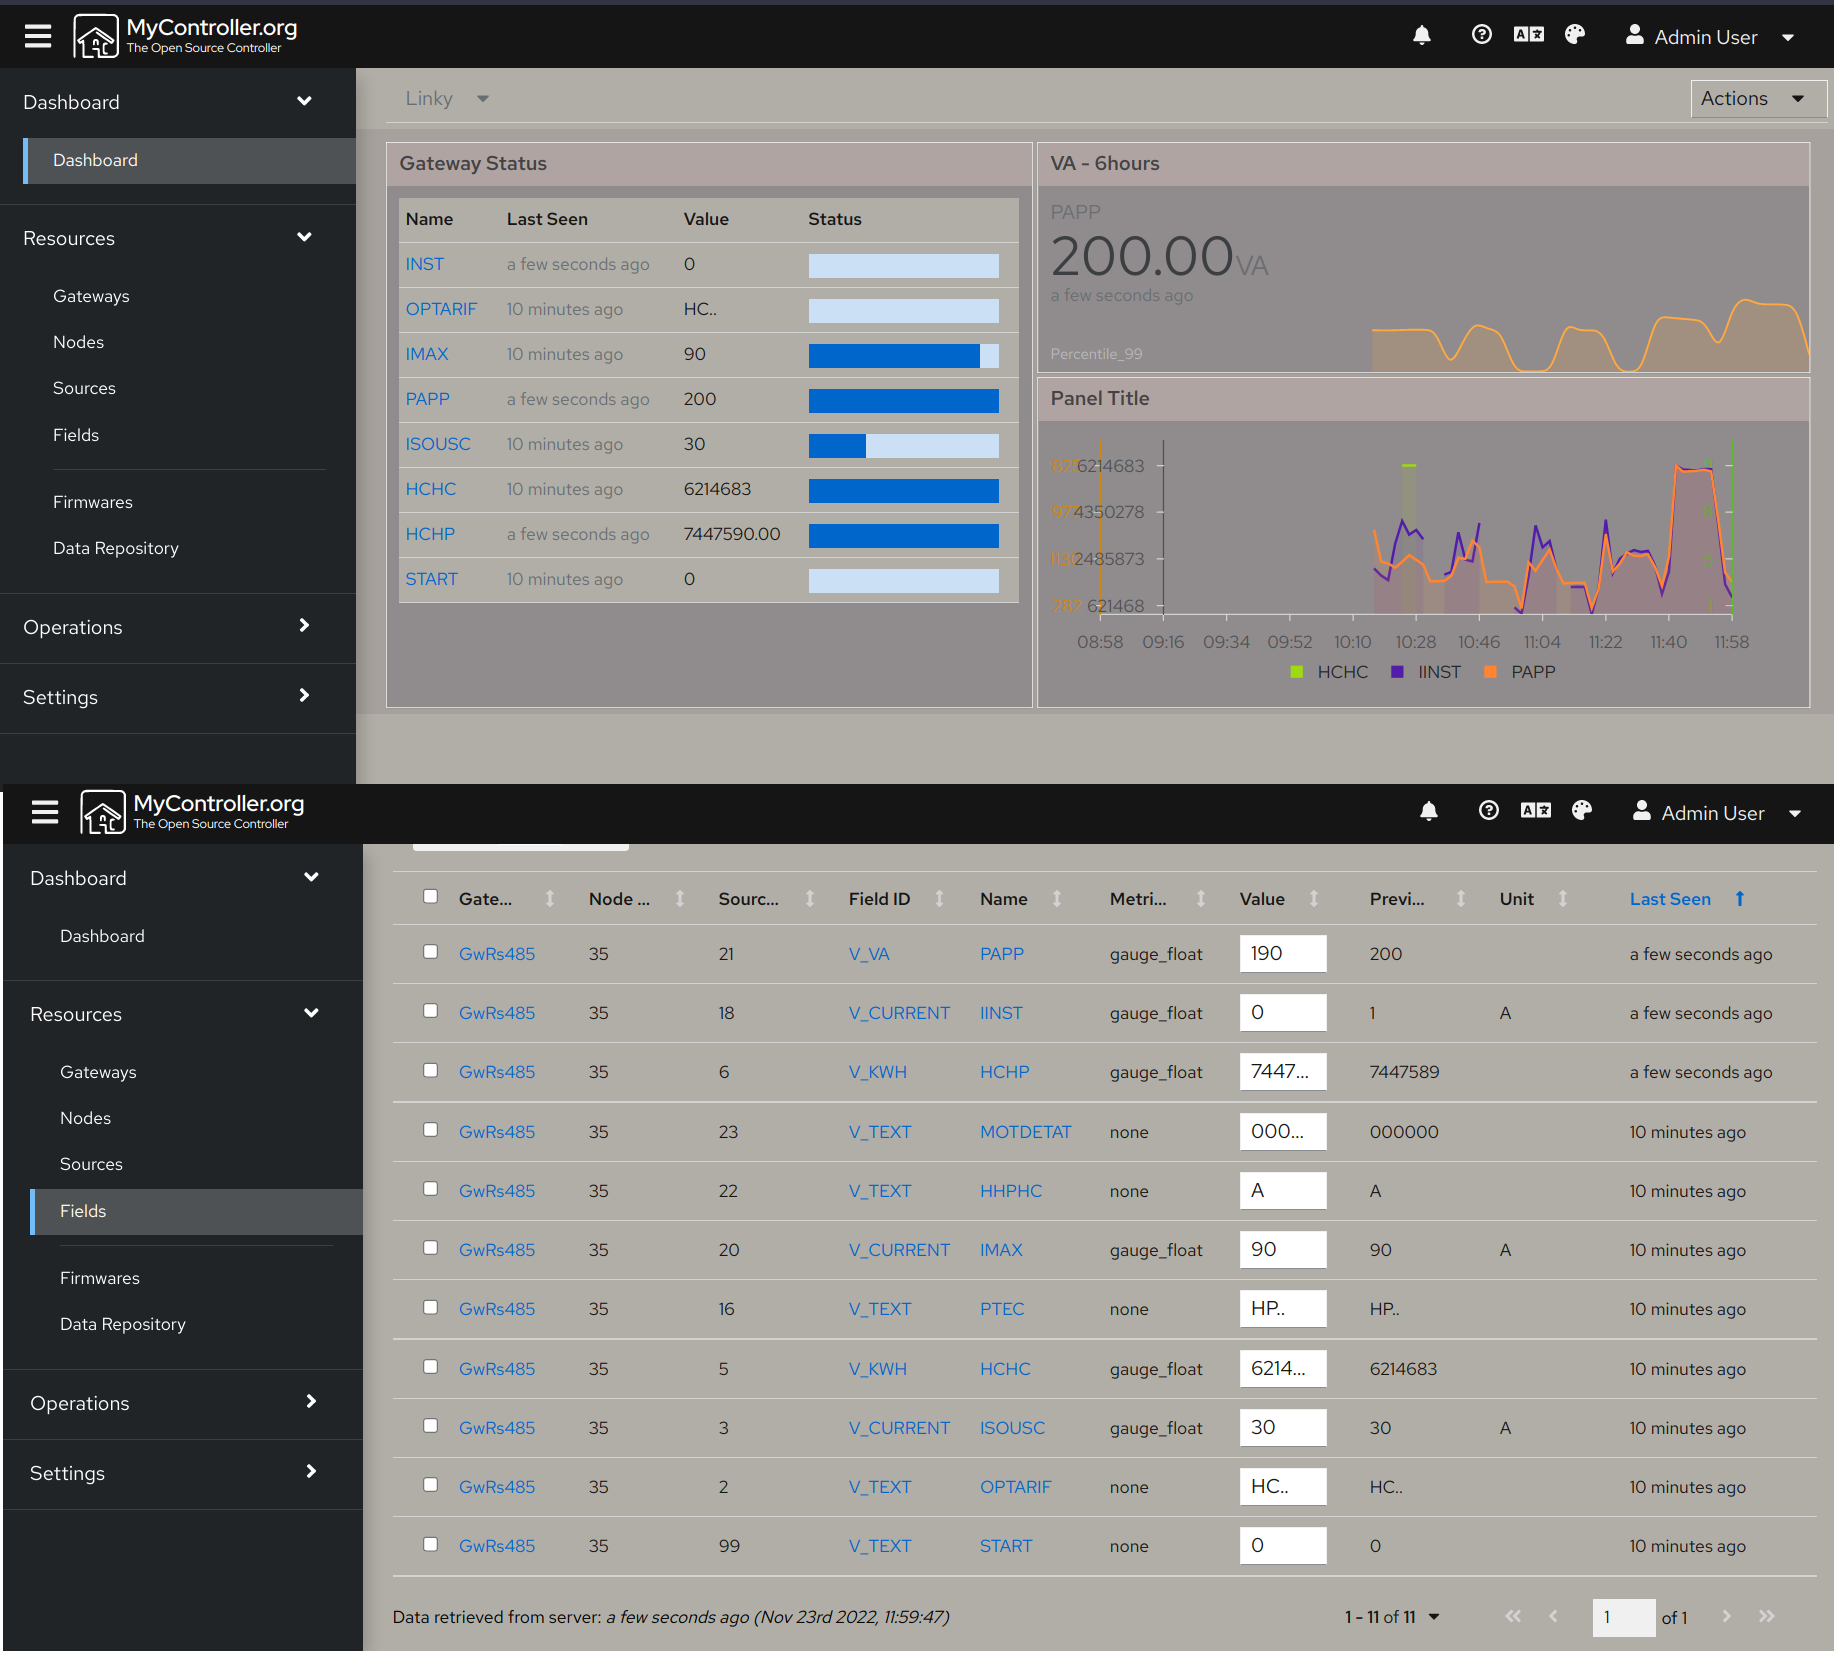Select the MOTDETAT row checkbox

click(x=430, y=1130)
